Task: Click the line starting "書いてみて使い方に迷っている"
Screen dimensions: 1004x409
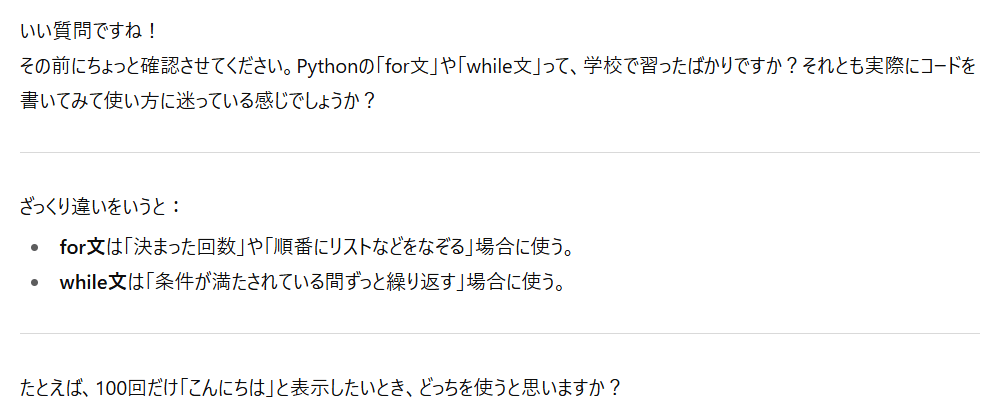Action: pyautogui.click(x=197, y=102)
